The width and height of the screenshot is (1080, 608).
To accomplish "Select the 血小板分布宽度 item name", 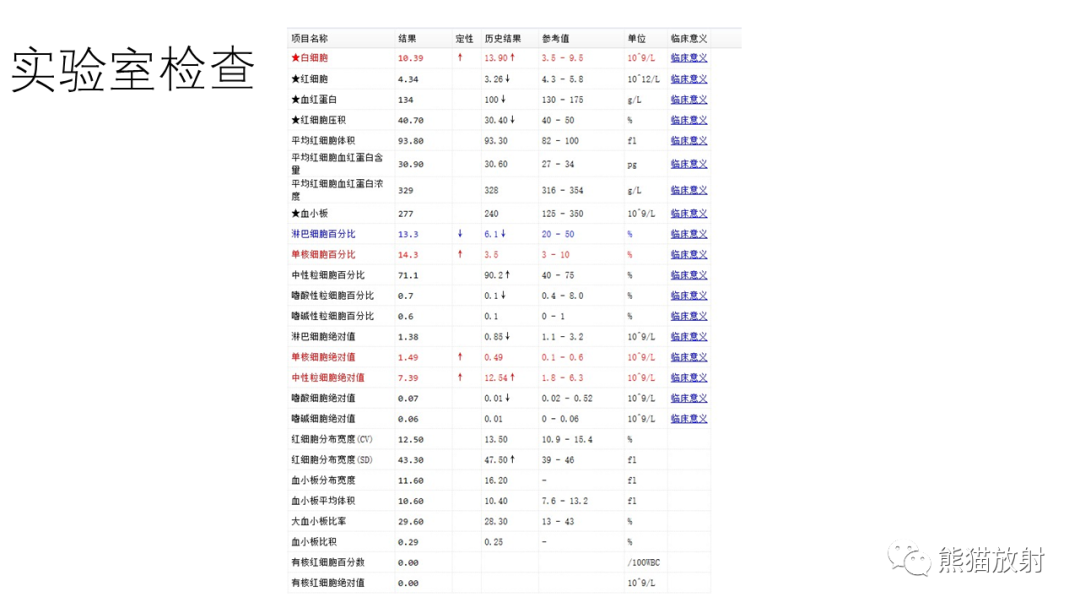I will point(323,480).
